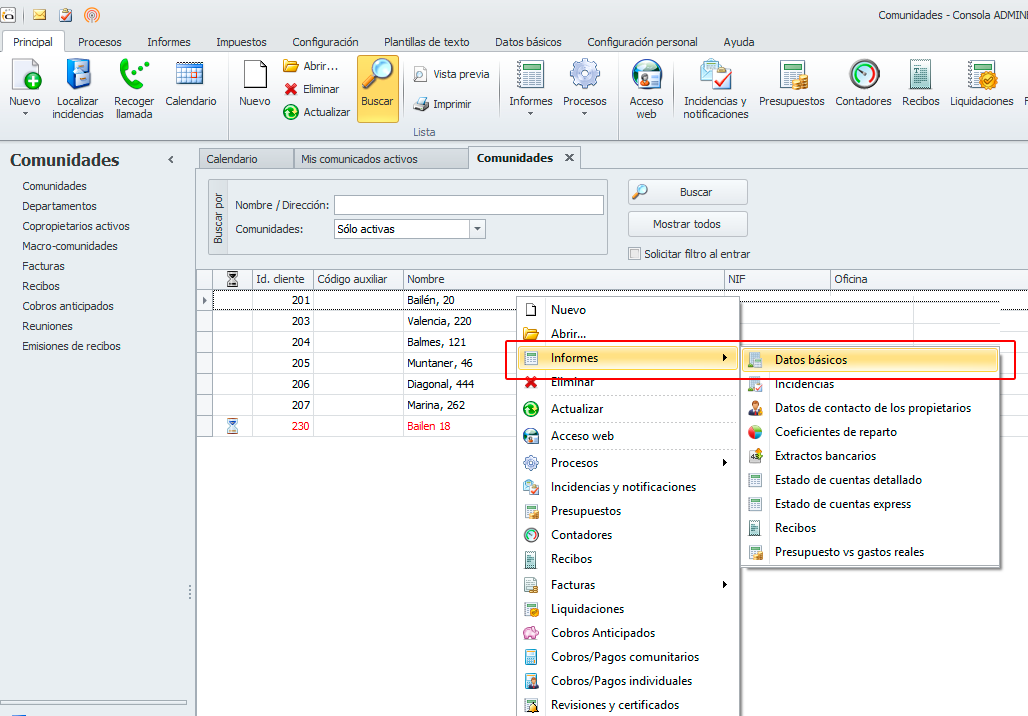Switch to the Impuestos ribbon tab
The height and width of the screenshot is (716, 1028).
(x=241, y=42)
